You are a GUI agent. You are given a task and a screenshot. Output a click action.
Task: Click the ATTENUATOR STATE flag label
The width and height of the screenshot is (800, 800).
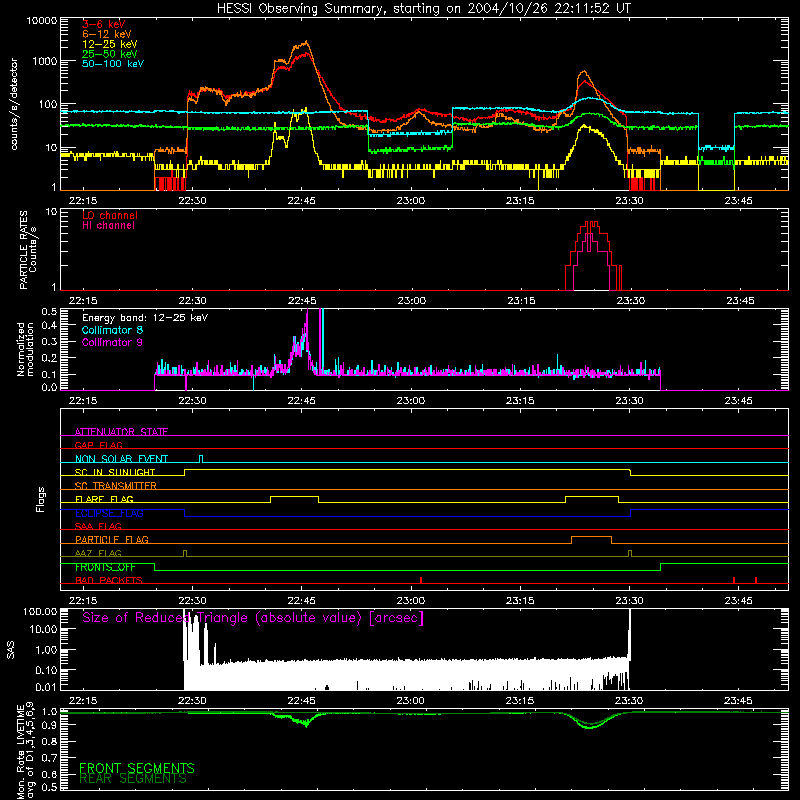click(121, 432)
